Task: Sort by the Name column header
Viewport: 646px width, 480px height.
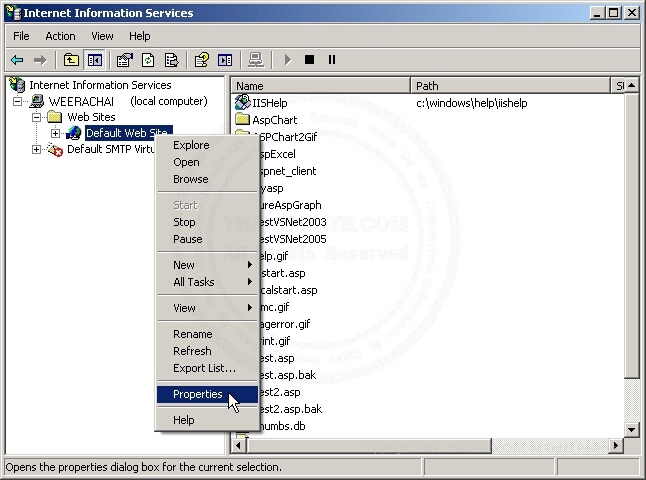Action: tap(321, 86)
